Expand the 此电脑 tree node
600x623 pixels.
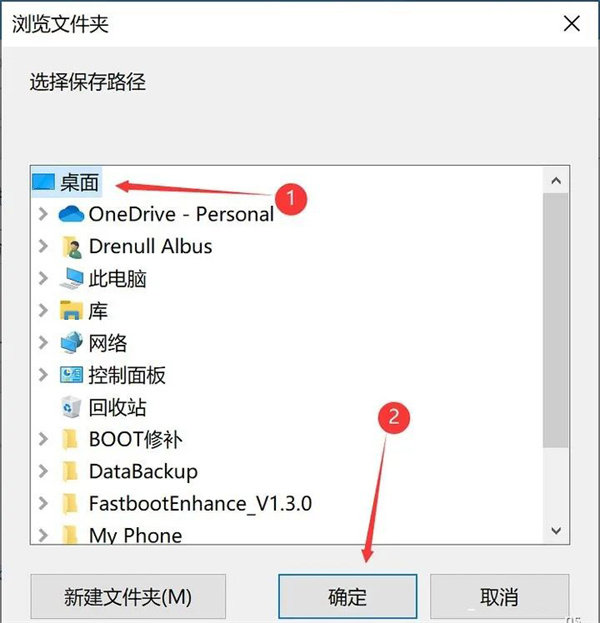click(42, 279)
